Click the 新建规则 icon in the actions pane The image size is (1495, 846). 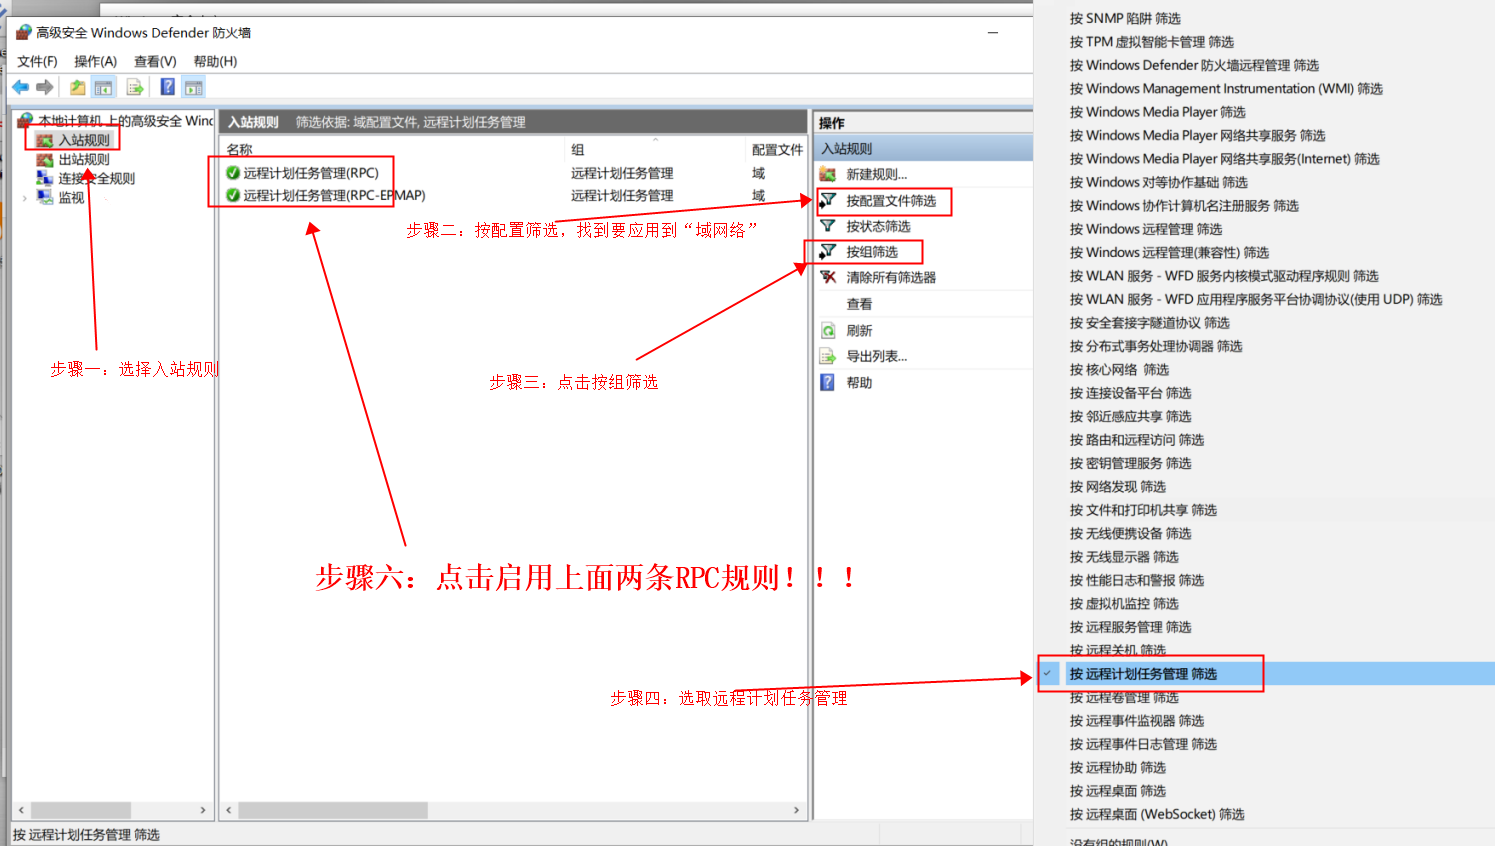click(x=828, y=174)
